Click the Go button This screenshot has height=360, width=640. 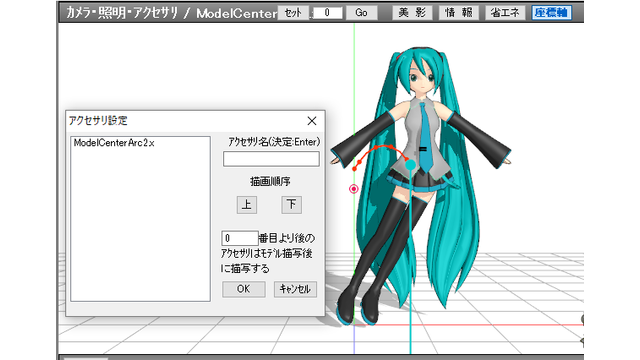click(x=361, y=13)
